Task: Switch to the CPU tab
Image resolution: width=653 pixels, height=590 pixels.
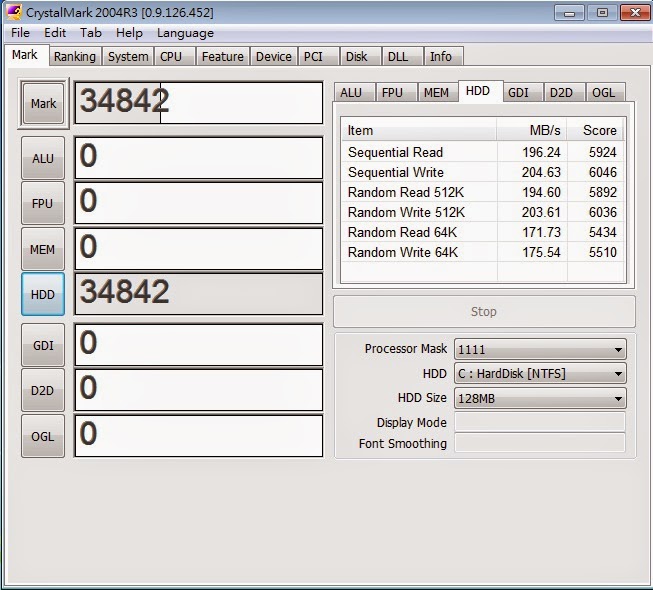Action: (174, 56)
